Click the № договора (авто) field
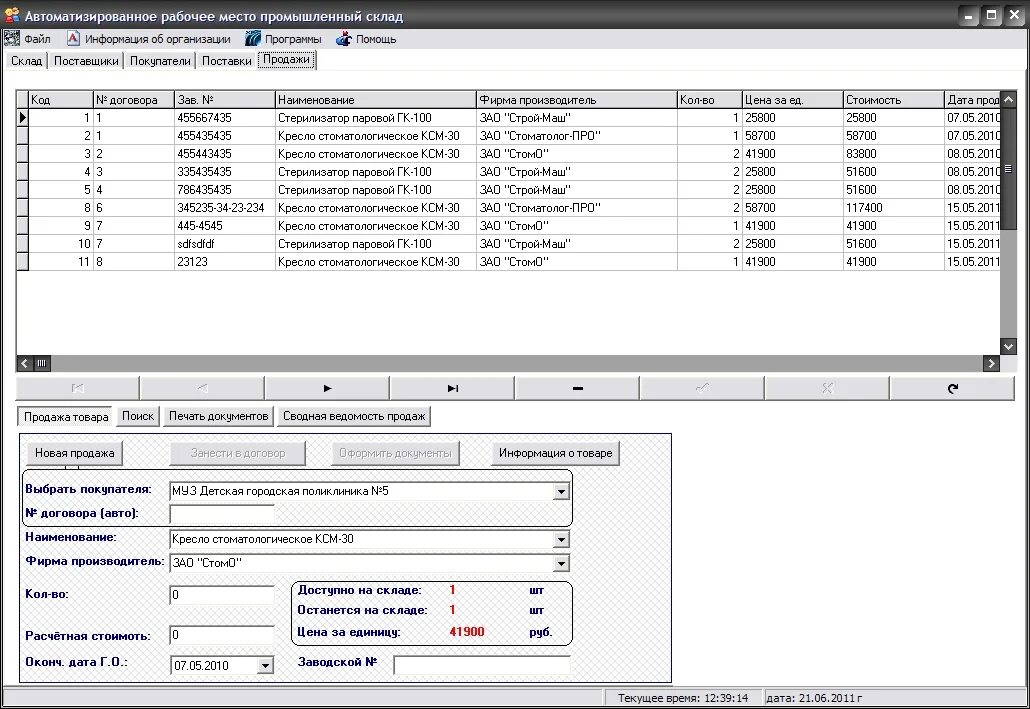Screen dimensions: 1030x709 point(222,514)
